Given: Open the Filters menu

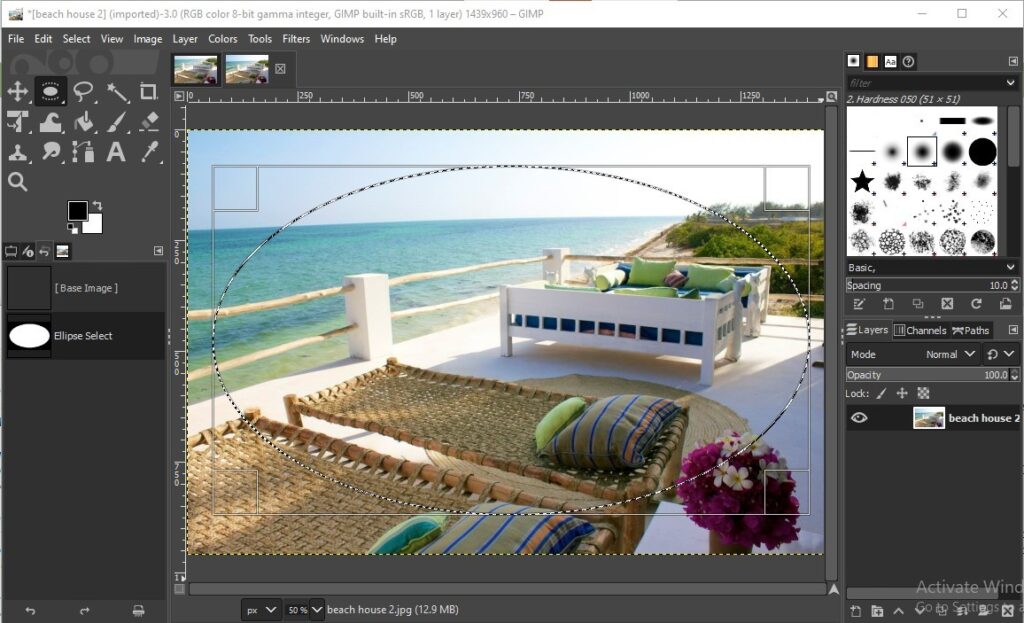Looking at the screenshot, I should (x=296, y=39).
